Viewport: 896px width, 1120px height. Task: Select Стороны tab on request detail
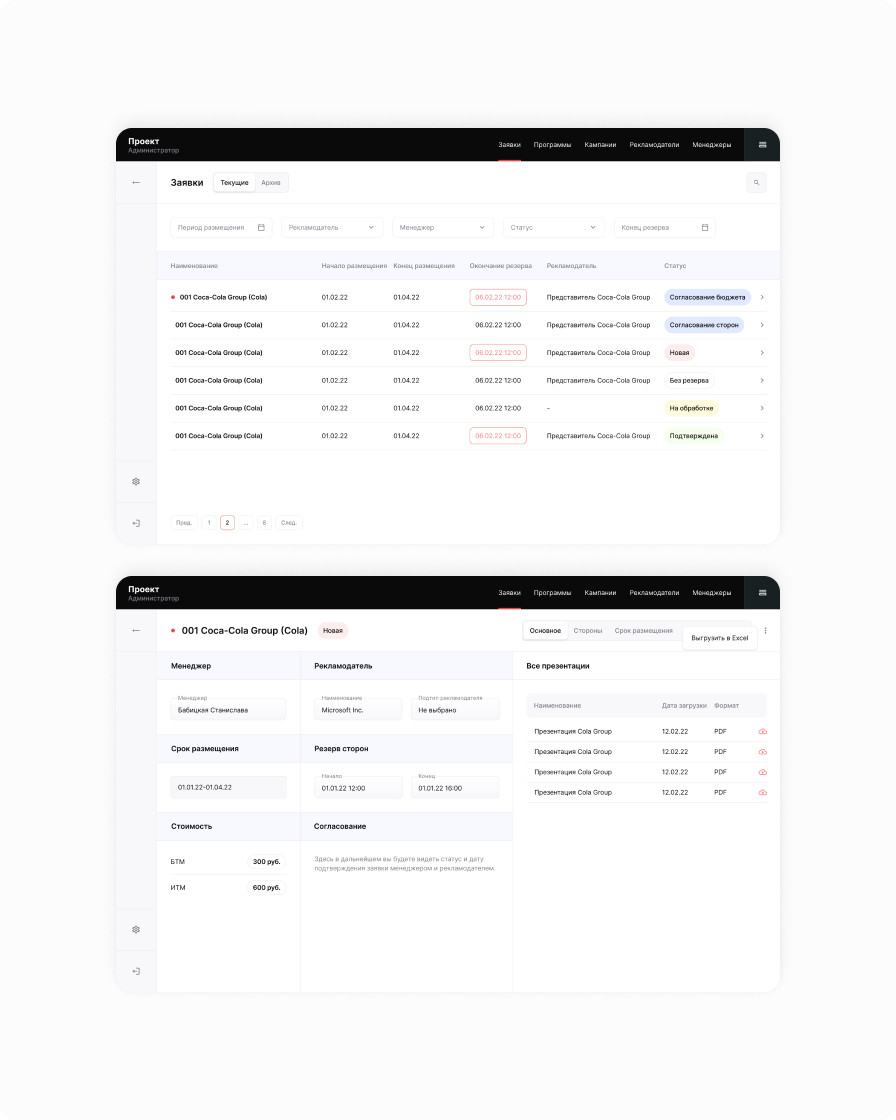pos(588,631)
